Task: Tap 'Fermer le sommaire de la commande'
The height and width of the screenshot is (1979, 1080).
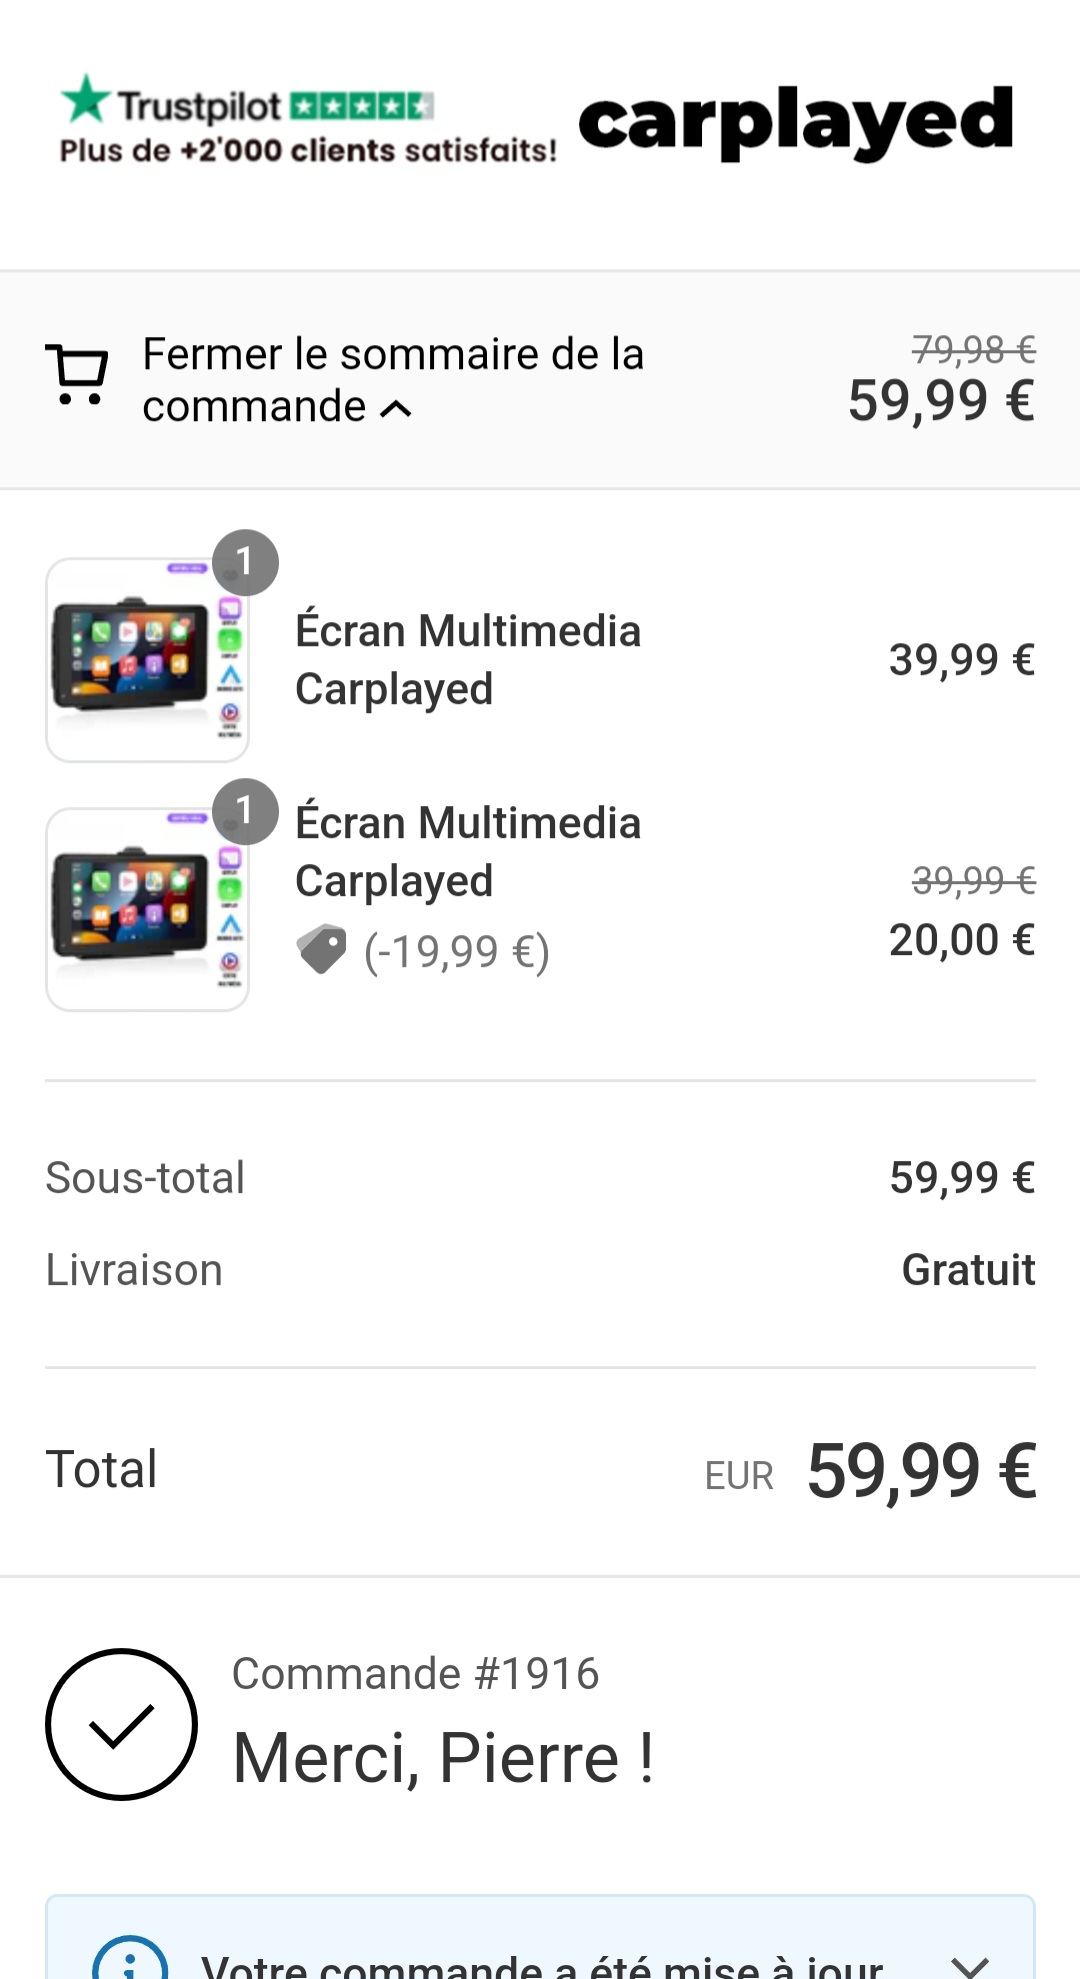Action: click(392, 379)
